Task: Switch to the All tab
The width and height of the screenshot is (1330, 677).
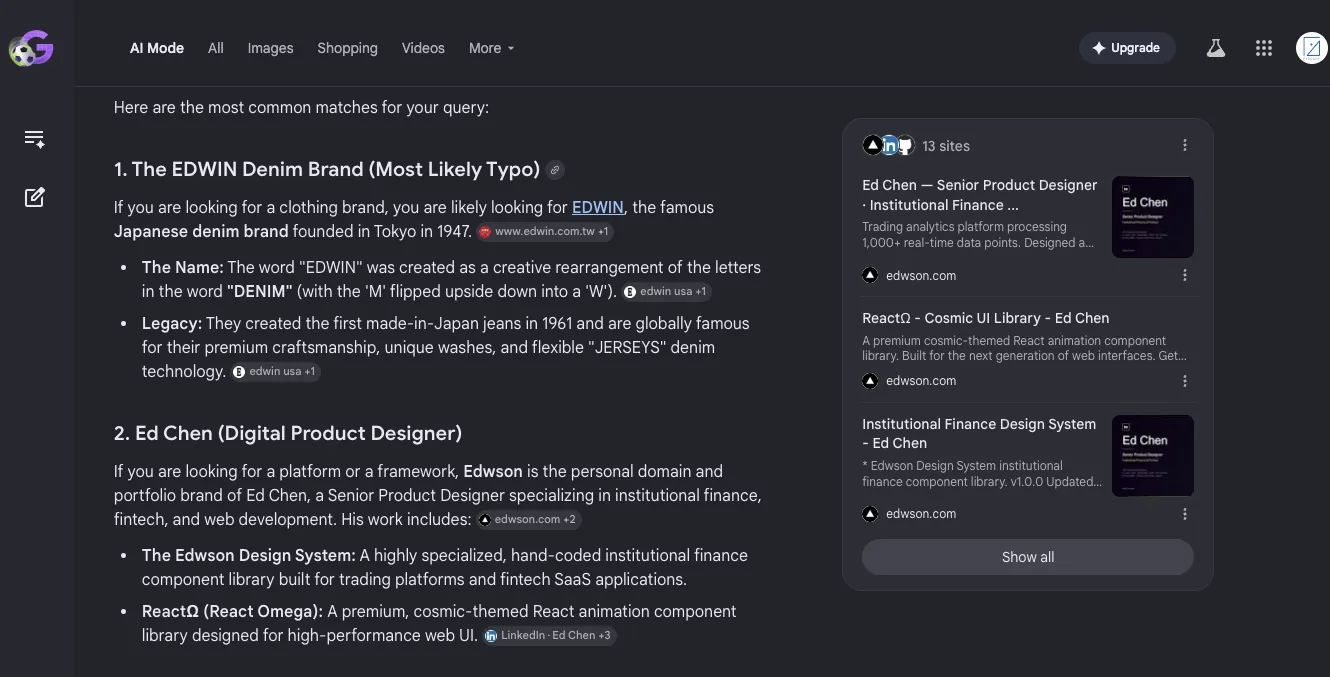Action: (216, 48)
